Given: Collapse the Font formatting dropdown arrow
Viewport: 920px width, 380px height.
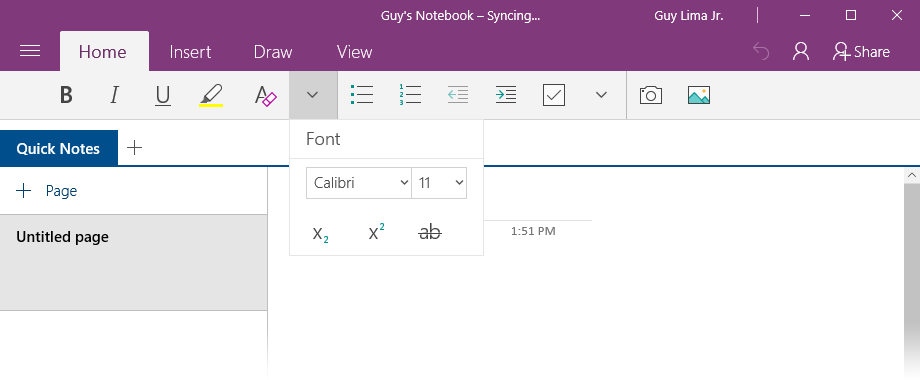Looking at the screenshot, I should click(x=313, y=95).
